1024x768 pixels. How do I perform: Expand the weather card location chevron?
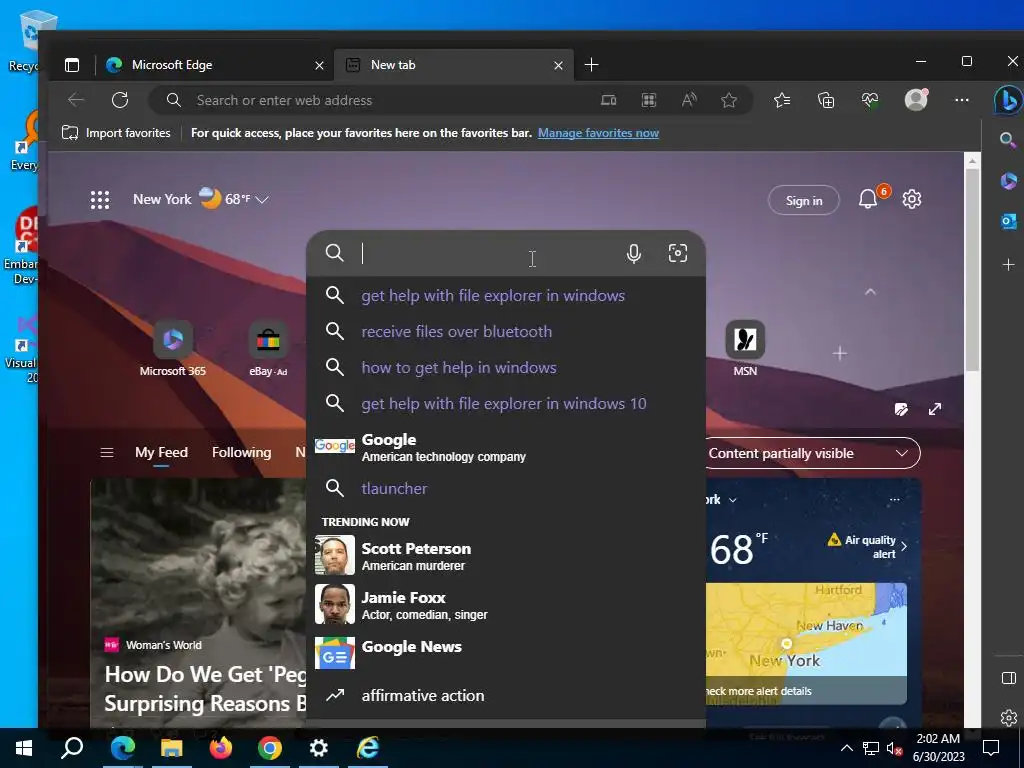tap(733, 500)
